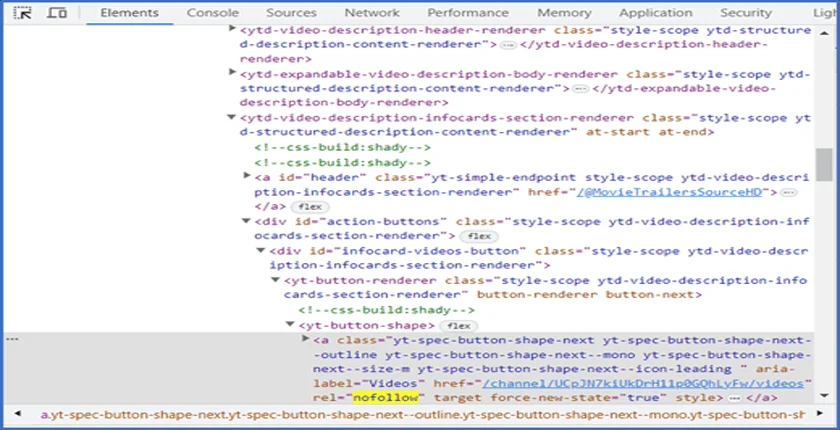Collapse the yt-button-renderer node
The height and width of the screenshot is (430, 840).
(x=275, y=280)
